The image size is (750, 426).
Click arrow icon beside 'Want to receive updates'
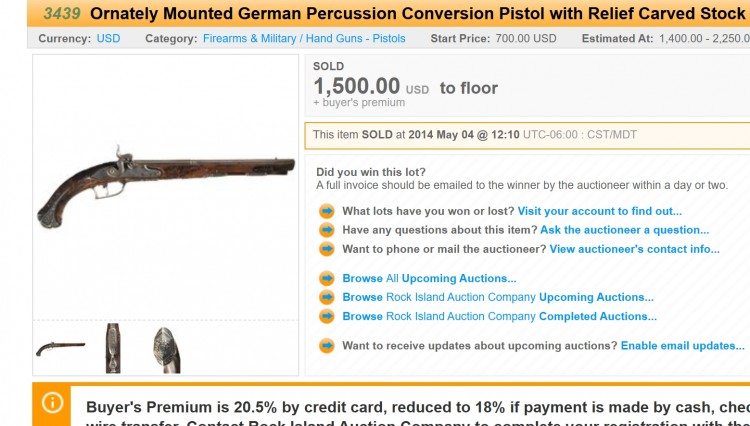[x=326, y=346]
